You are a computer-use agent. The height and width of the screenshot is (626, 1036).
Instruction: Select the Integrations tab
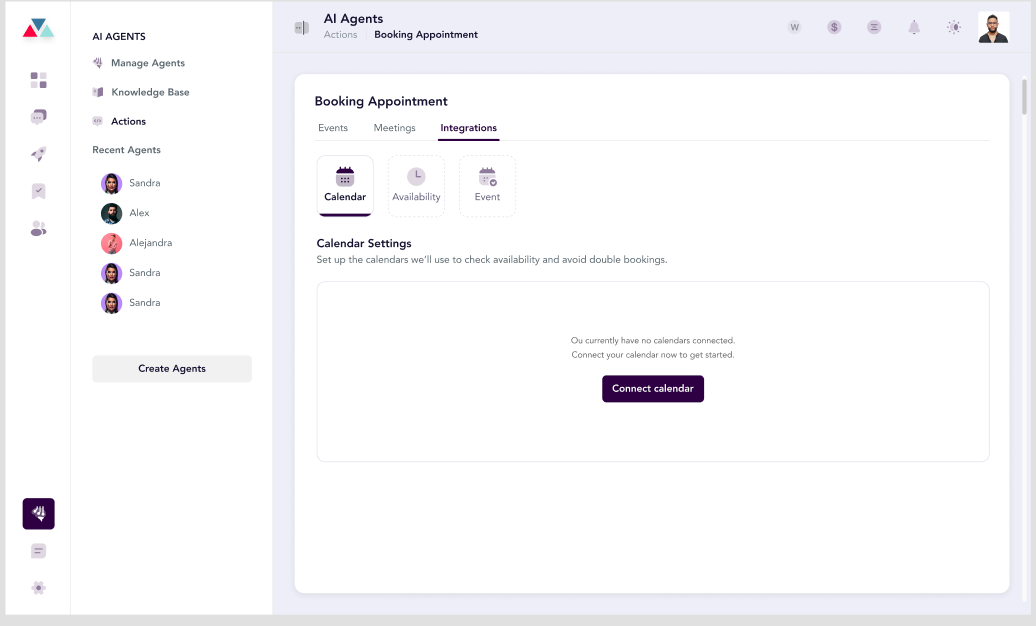click(x=468, y=128)
